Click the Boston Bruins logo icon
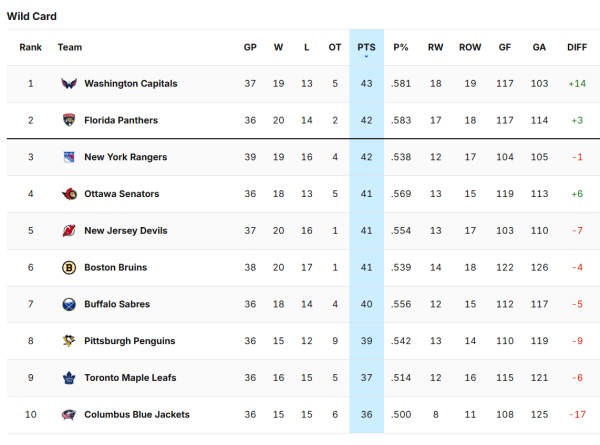Image resolution: width=600 pixels, height=445 pixels. pyautogui.click(x=69, y=268)
